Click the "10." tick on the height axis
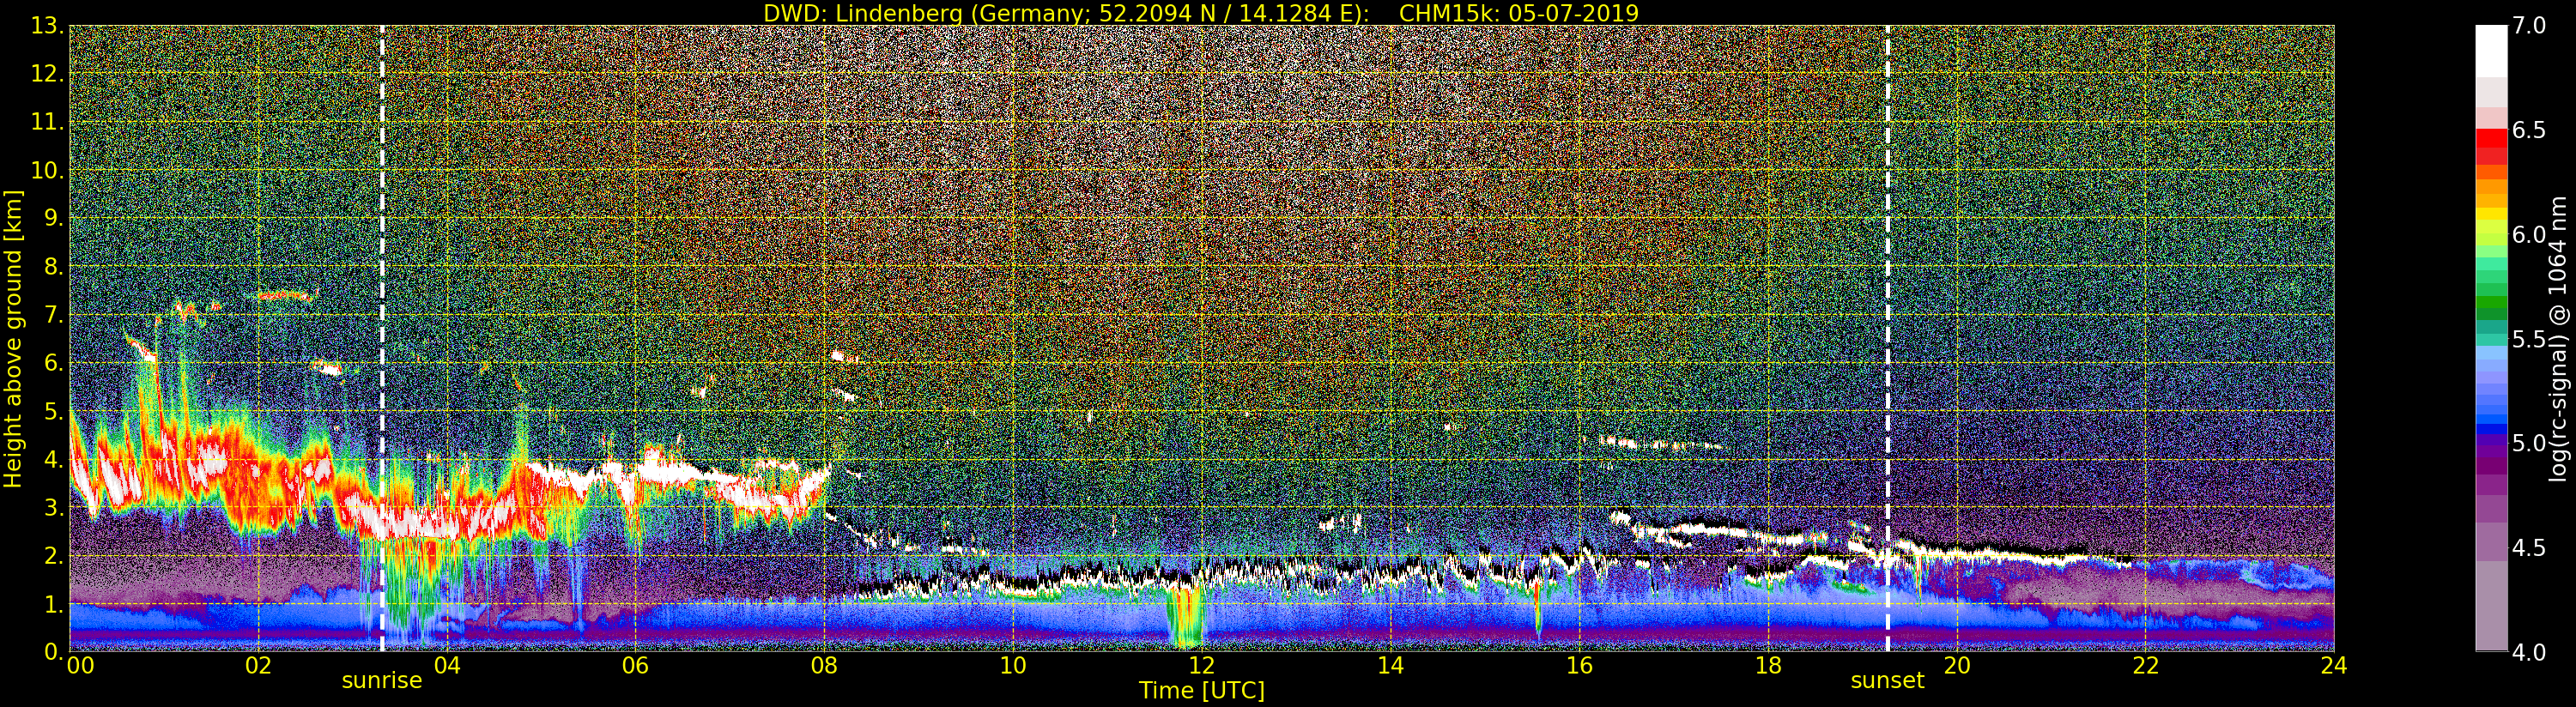Viewport: 2576px width, 707px height. [47, 170]
